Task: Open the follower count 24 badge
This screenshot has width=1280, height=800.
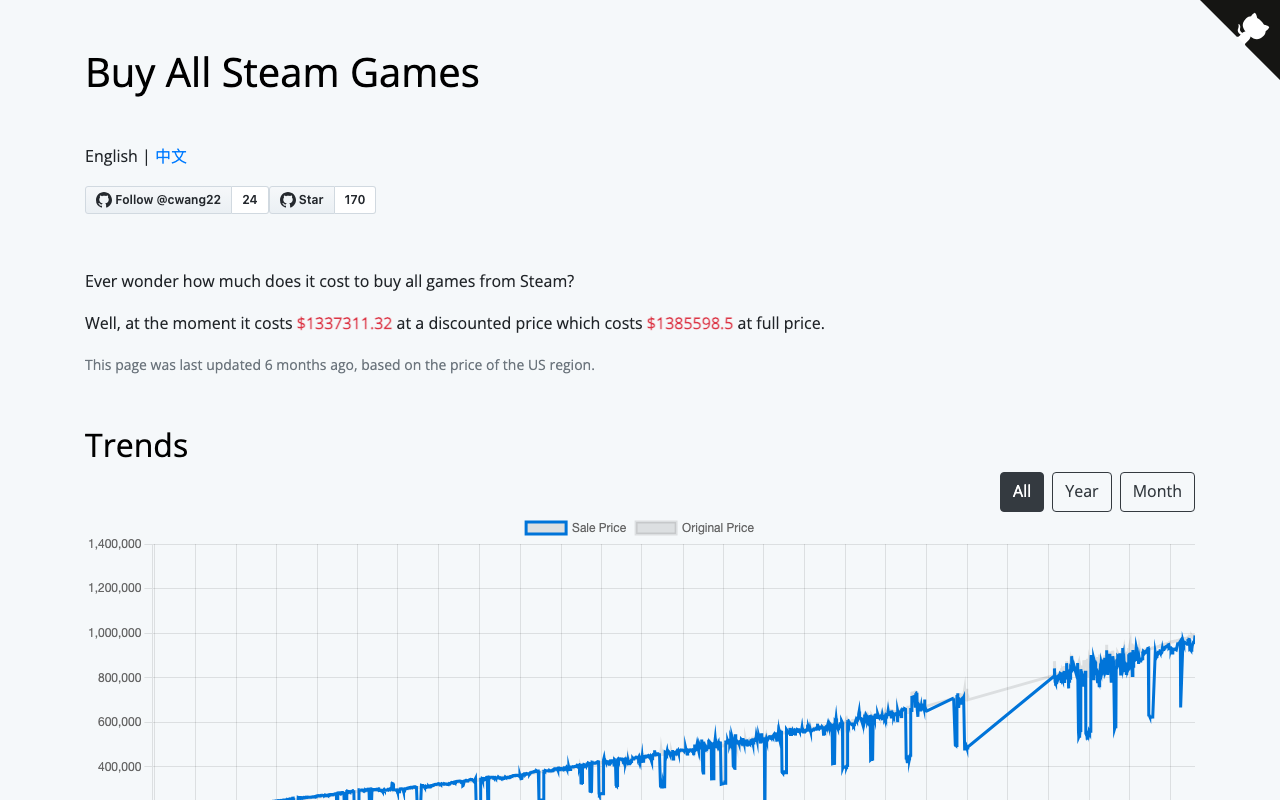Action: point(250,200)
